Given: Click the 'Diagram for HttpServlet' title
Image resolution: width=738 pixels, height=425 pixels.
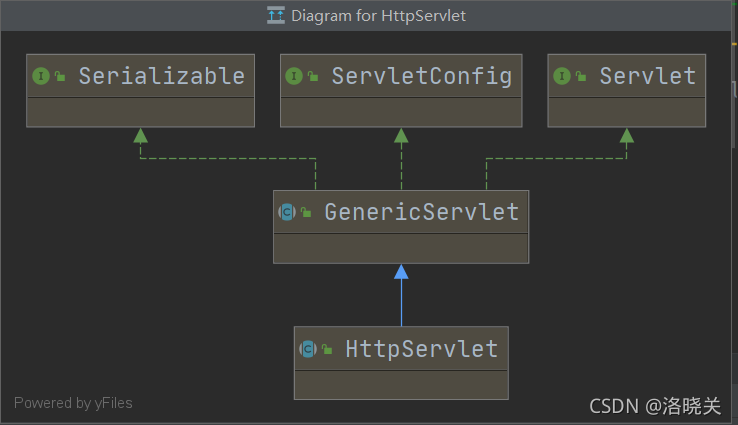Looking at the screenshot, I should 378,16.
